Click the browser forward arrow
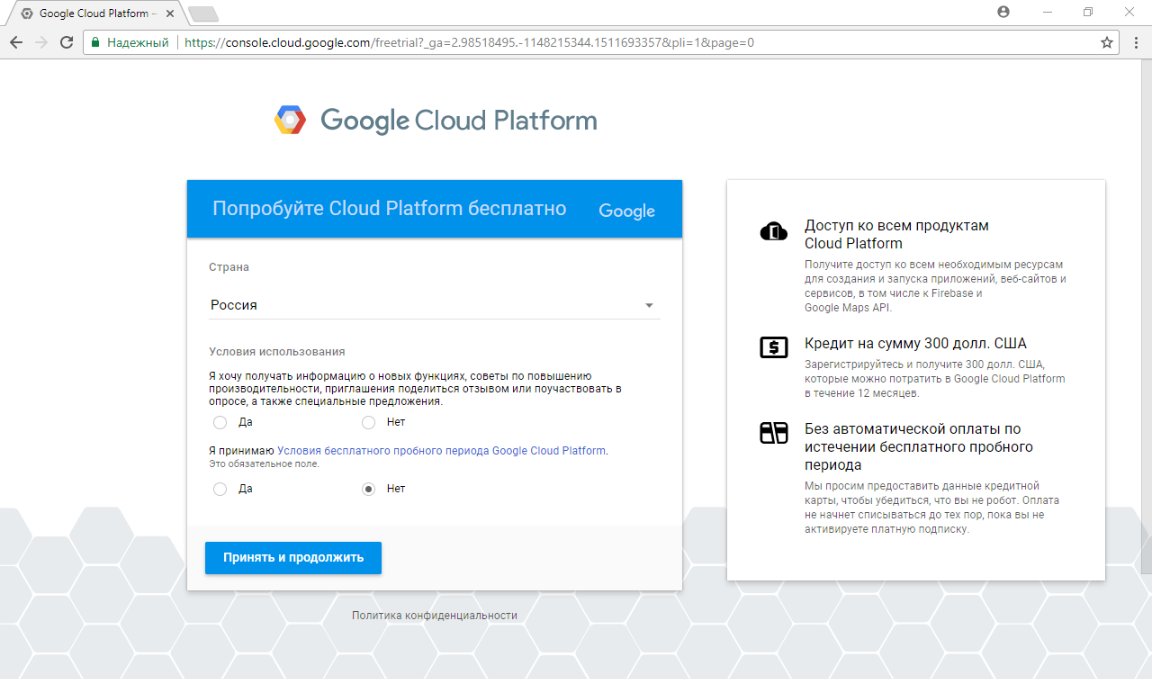 pos(41,43)
